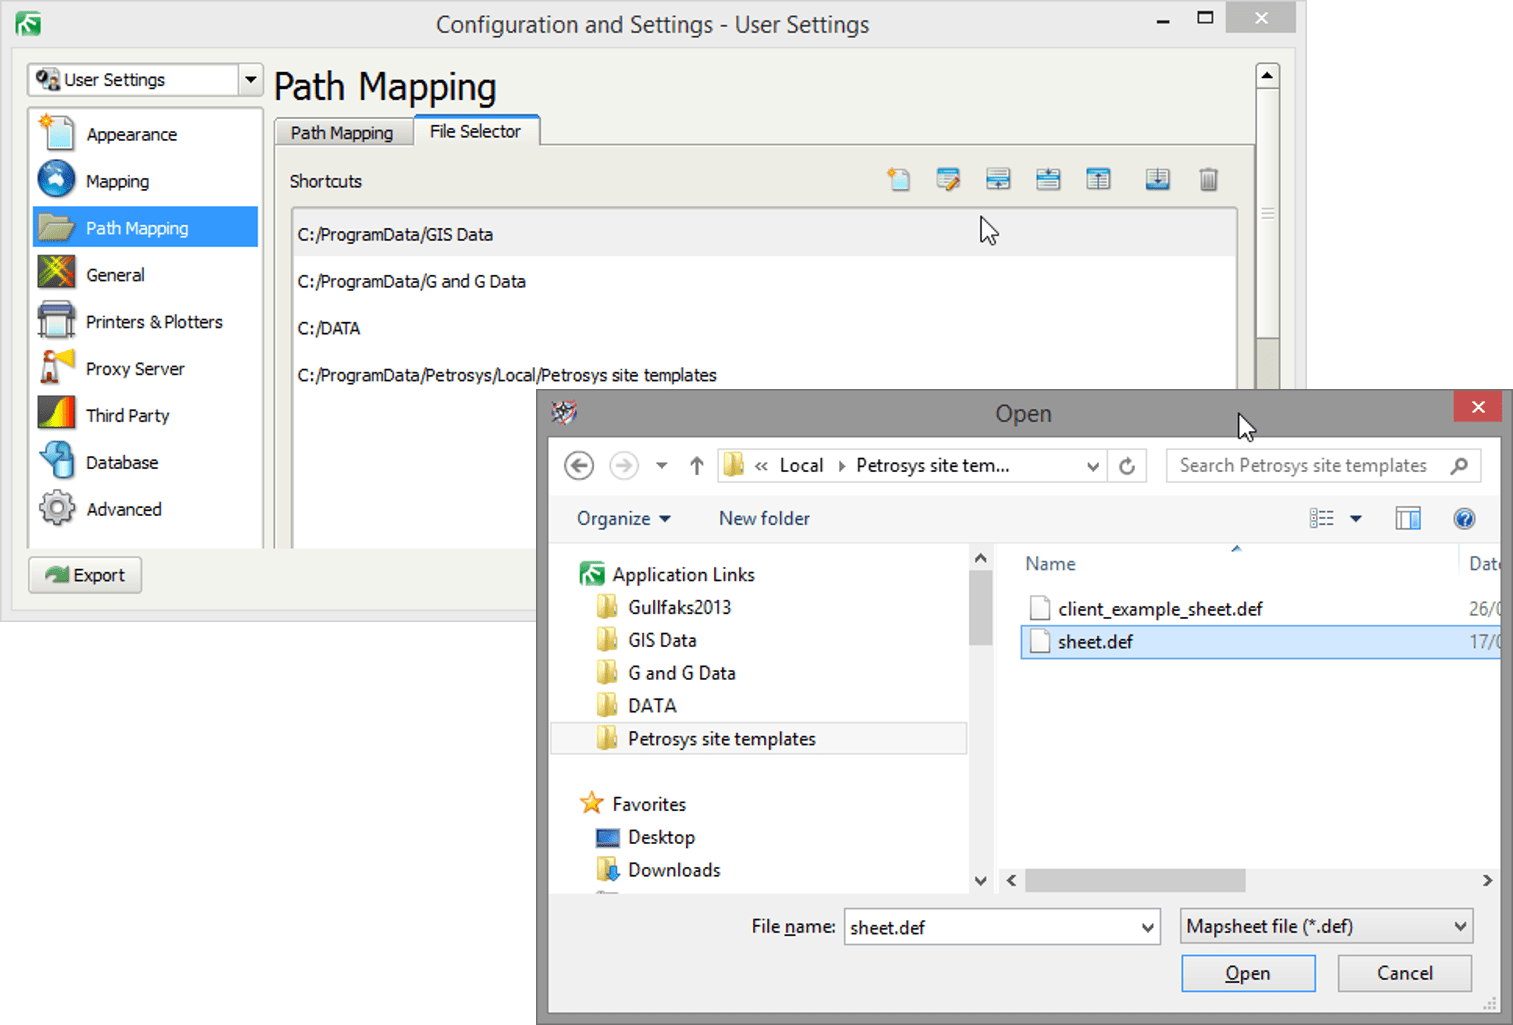Click the settings window scroll up arrow
This screenshot has height=1025, width=1513.
(x=1267, y=76)
